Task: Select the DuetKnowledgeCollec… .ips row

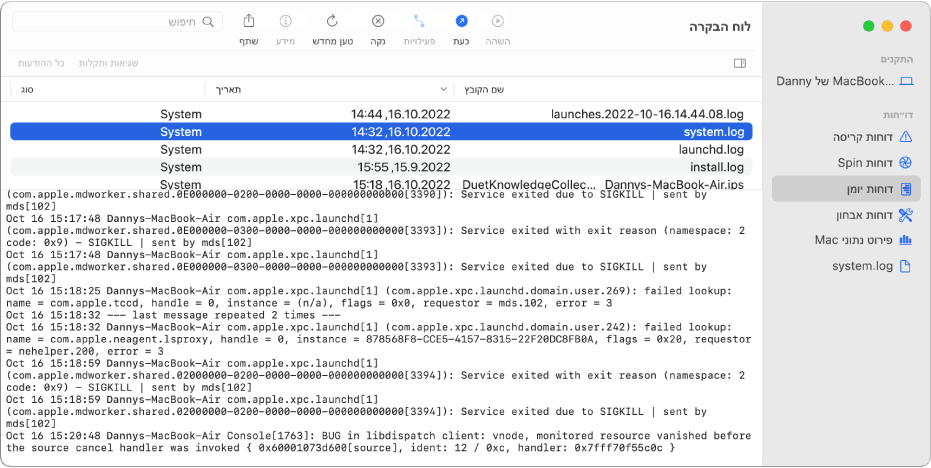Action: (x=381, y=184)
